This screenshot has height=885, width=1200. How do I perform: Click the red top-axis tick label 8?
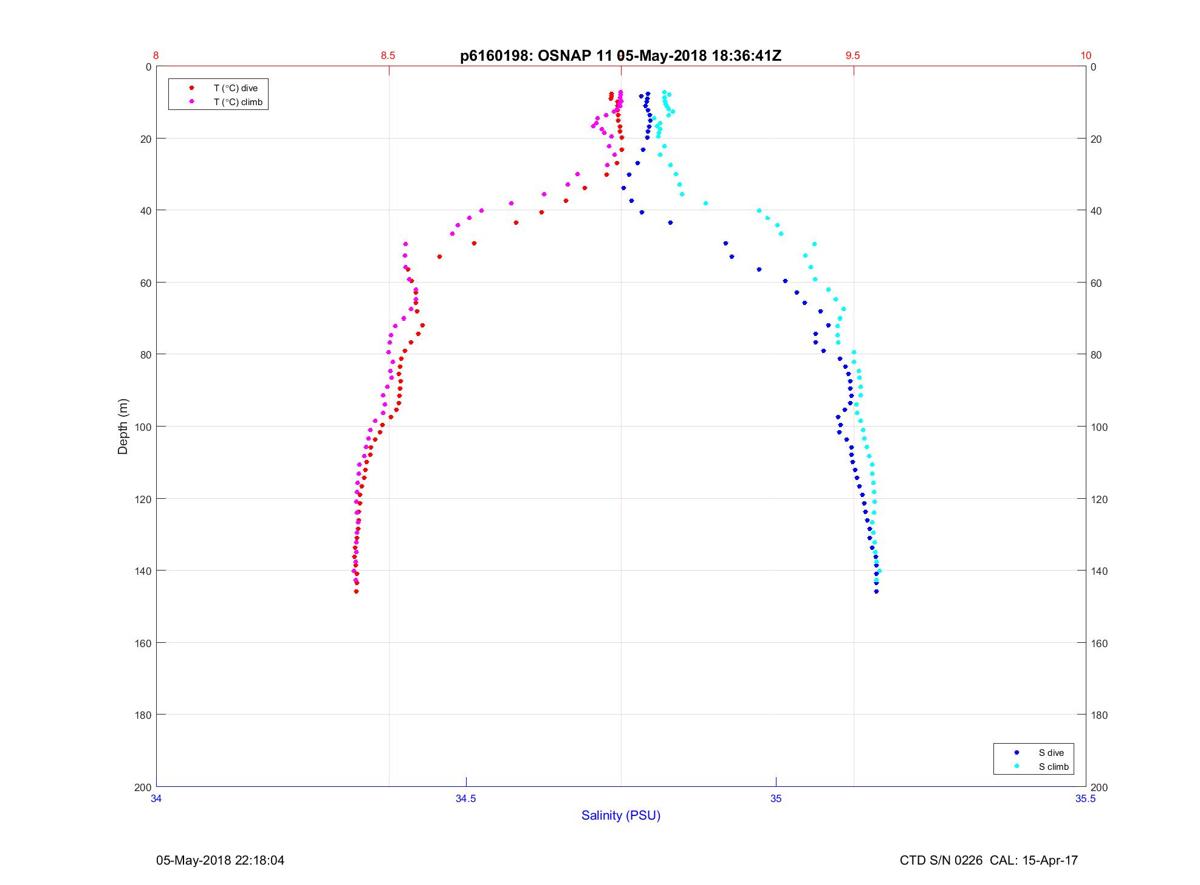coord(156,56)
